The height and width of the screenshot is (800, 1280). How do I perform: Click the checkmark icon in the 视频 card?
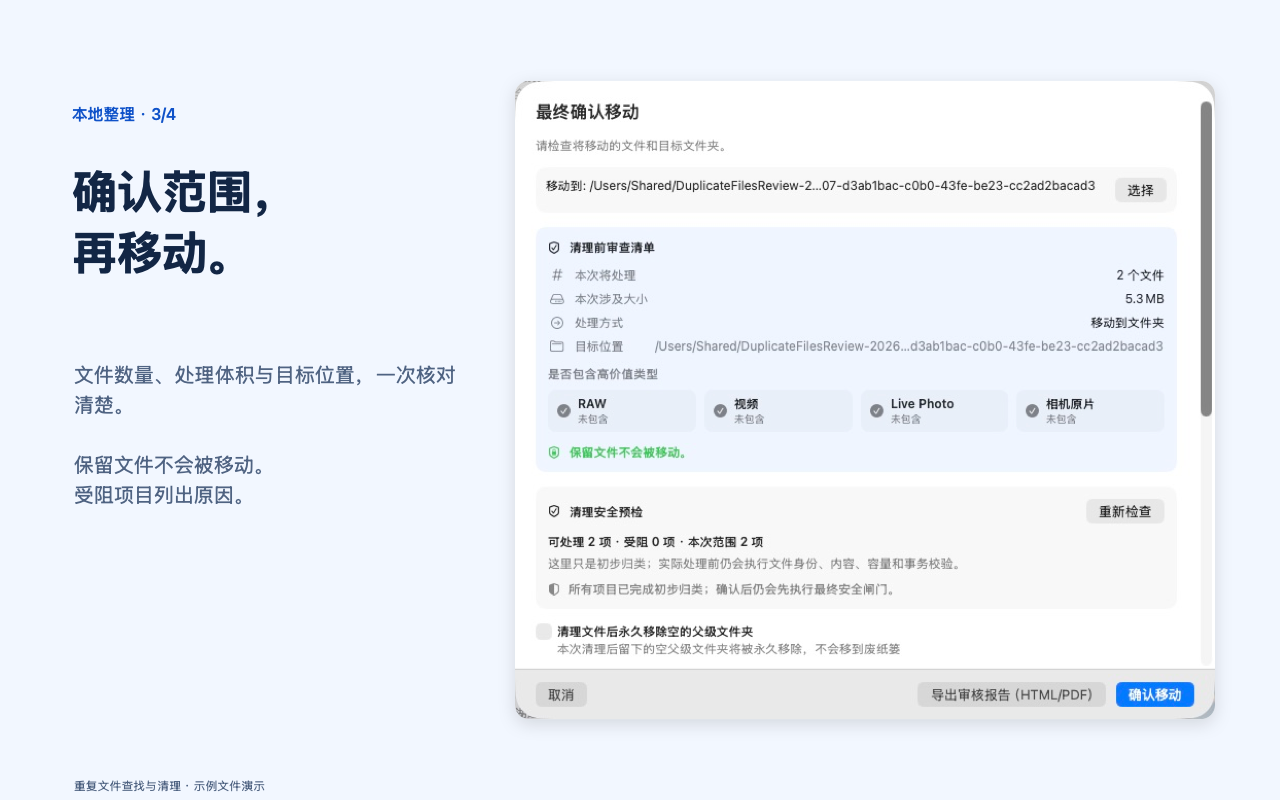720,411
